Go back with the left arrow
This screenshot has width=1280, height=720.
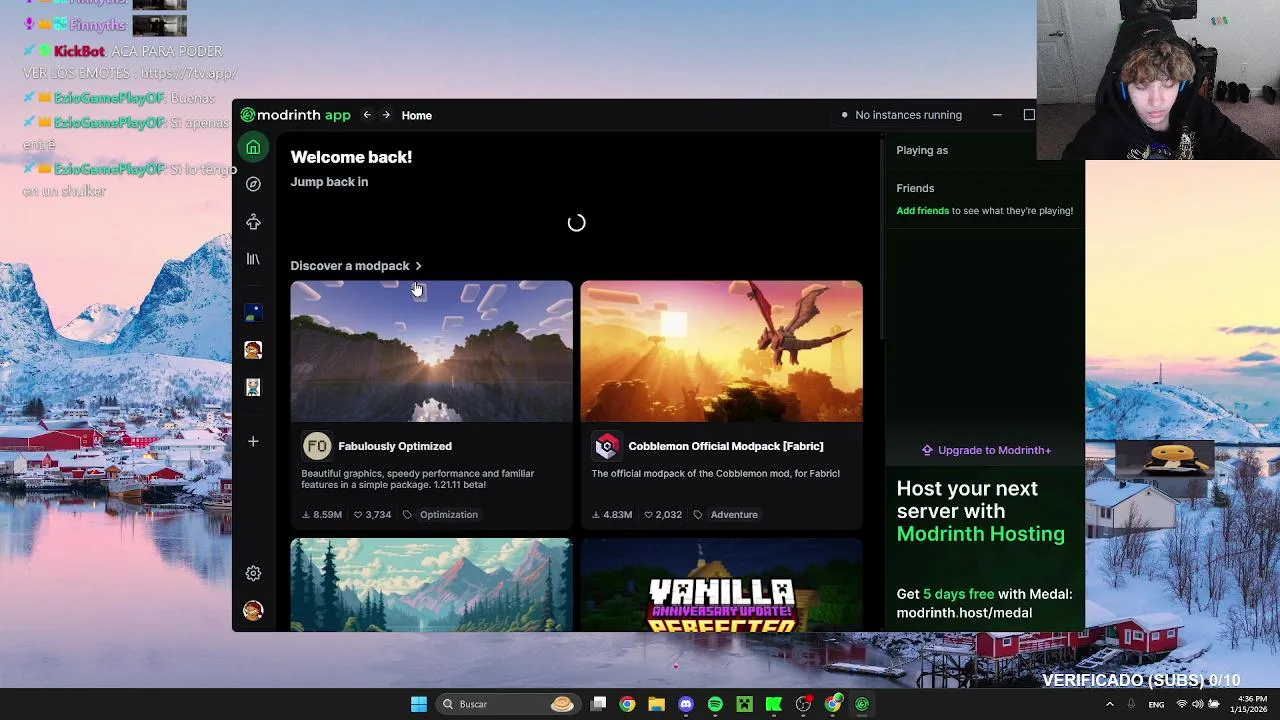[367, 115]
